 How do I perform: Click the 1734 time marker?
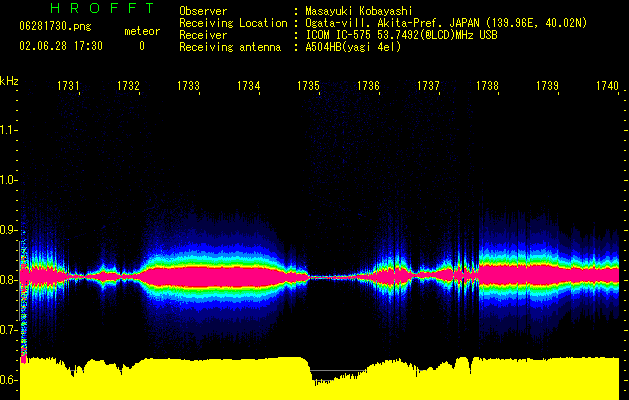[x=248, y=86]
